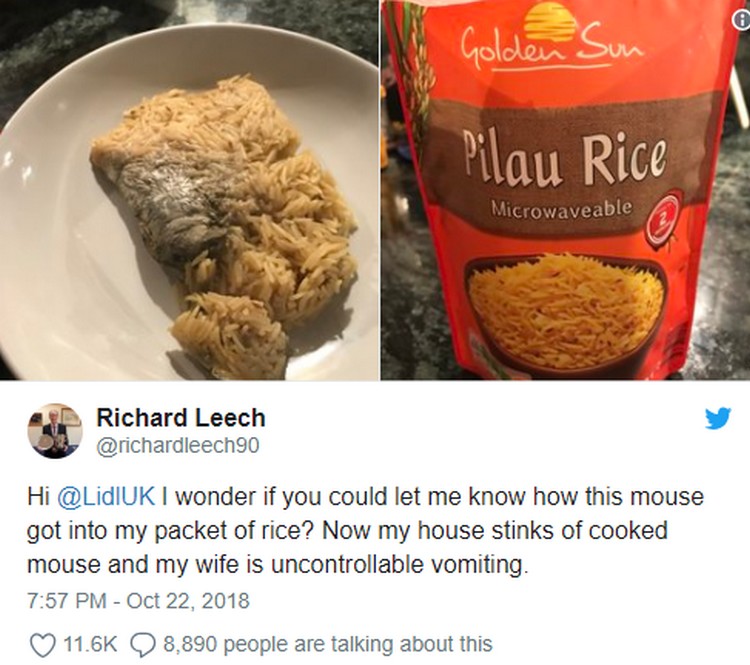Open the 7:57 PM Oct 22 timestamp
The image size is (750, 665).
click(x=139, y=600)
